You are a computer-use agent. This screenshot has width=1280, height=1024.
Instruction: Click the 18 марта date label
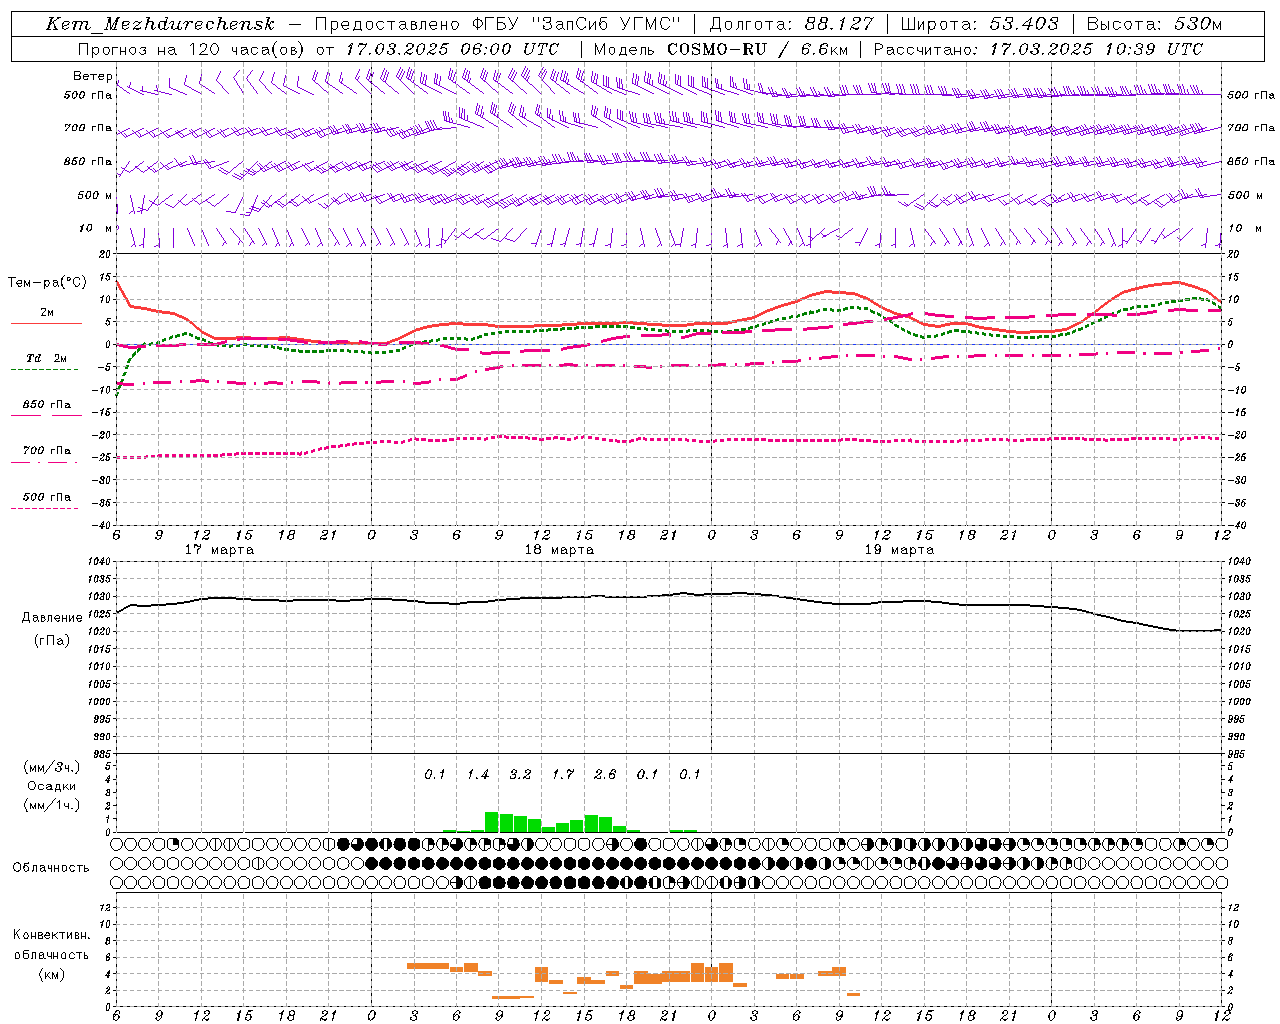[x=559, y=550]
